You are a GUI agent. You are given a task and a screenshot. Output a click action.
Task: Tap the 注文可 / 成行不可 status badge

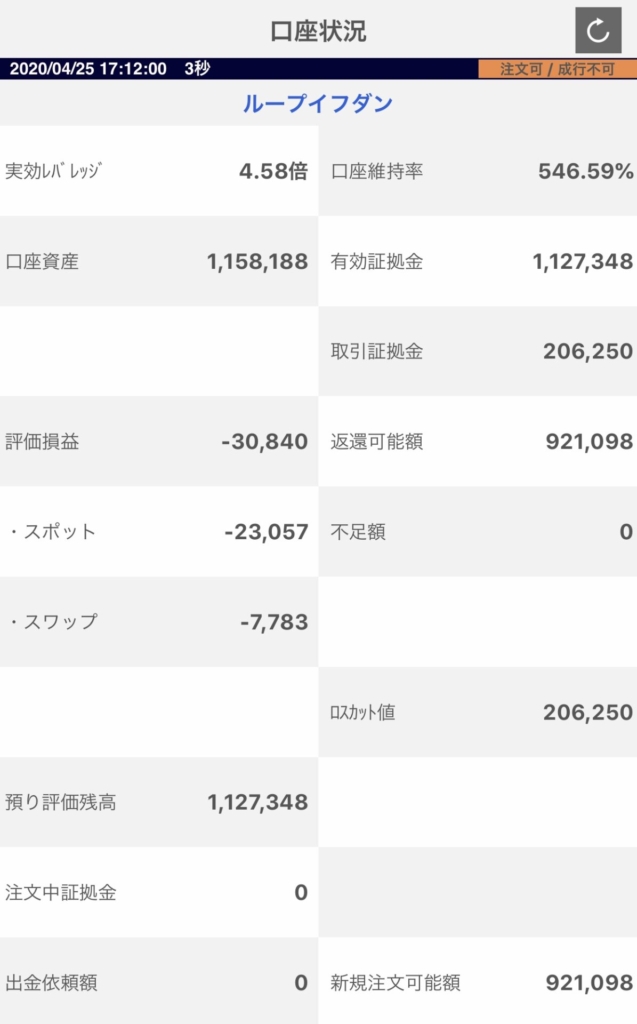(557, 69)
